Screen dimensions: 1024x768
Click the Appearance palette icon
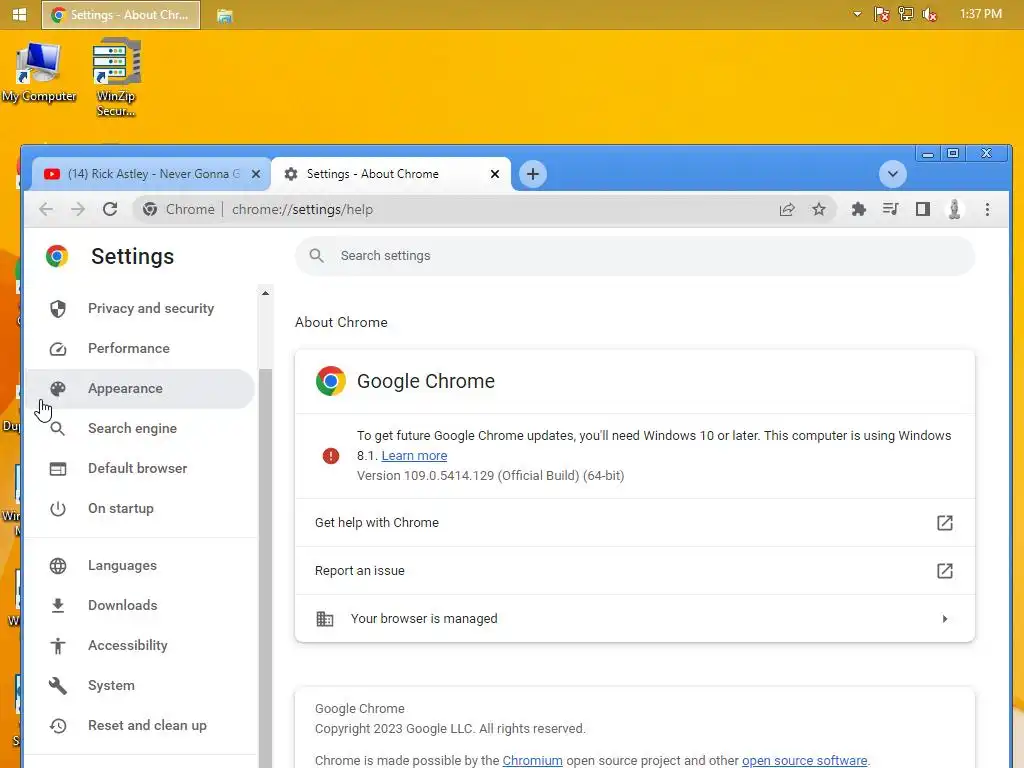58,389
